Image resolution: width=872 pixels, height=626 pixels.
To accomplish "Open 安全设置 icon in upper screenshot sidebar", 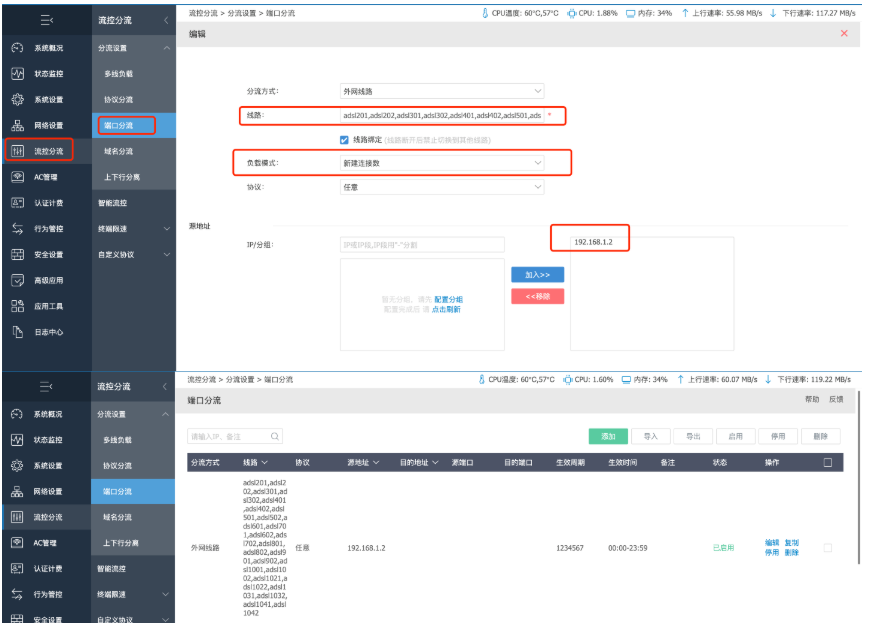I will [18, 255].
